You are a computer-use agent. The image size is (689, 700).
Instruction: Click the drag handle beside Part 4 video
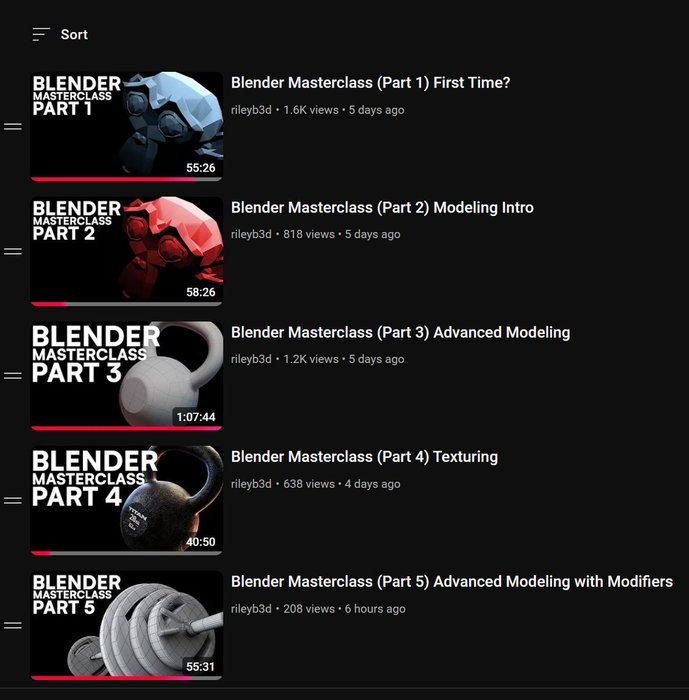13,500
